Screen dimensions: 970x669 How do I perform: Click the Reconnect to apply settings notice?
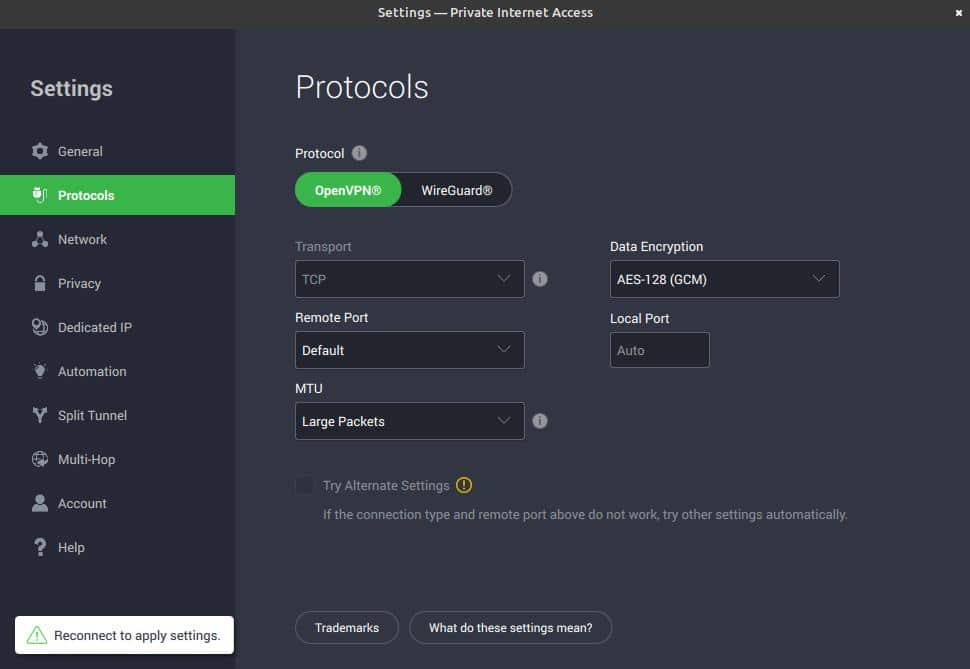coord(124,635)
